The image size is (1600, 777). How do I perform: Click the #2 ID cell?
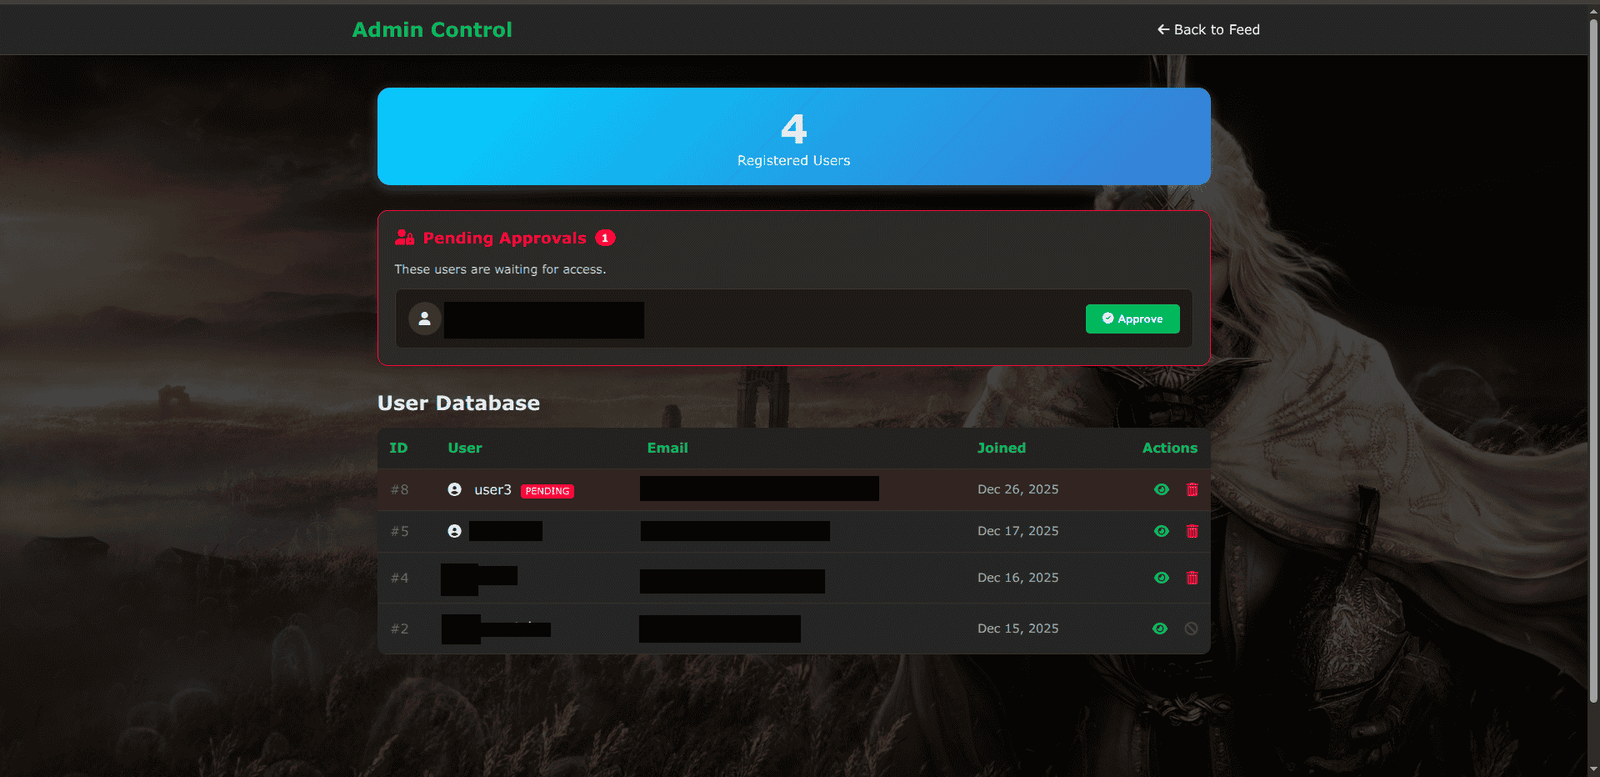(399, 629)
